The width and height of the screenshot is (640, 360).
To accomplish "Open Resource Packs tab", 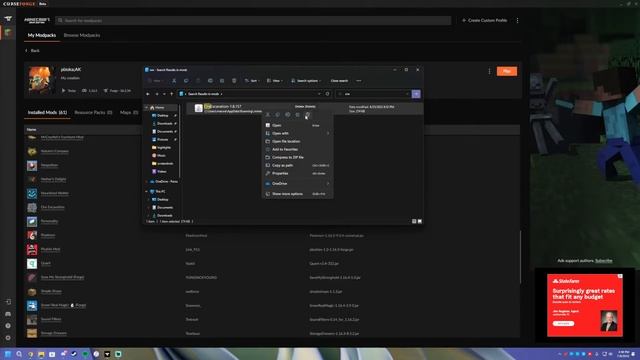I will pos(93,112).
